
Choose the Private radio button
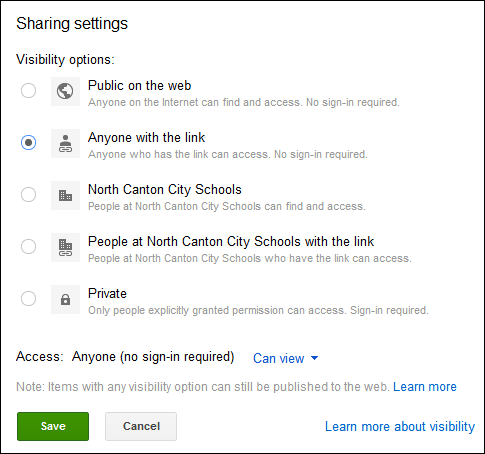coord(28,298)
